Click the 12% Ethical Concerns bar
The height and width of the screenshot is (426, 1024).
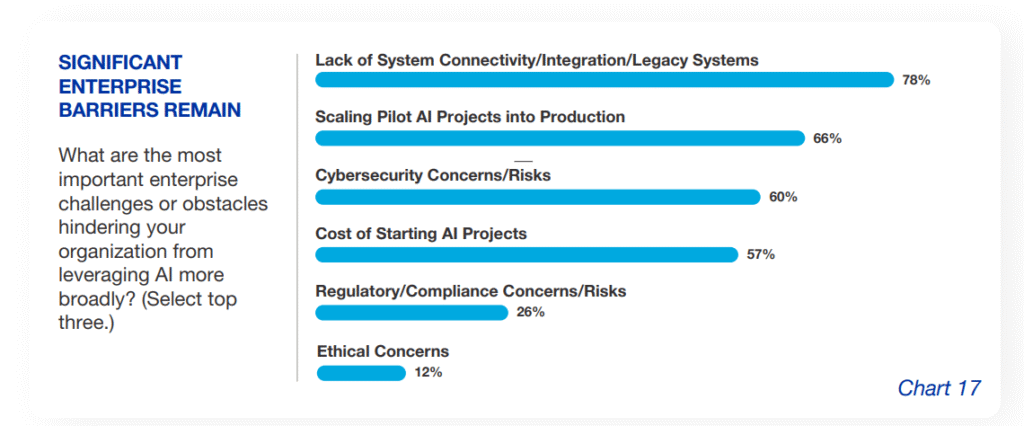coord(361,373)
